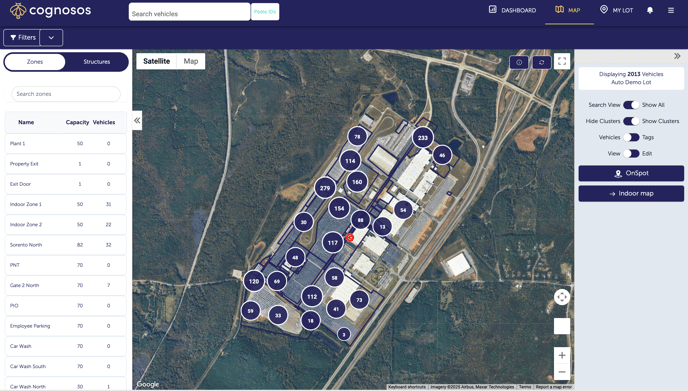
Task: Toggle Search View / Show All switch
Action: click(x=631, y=105)
